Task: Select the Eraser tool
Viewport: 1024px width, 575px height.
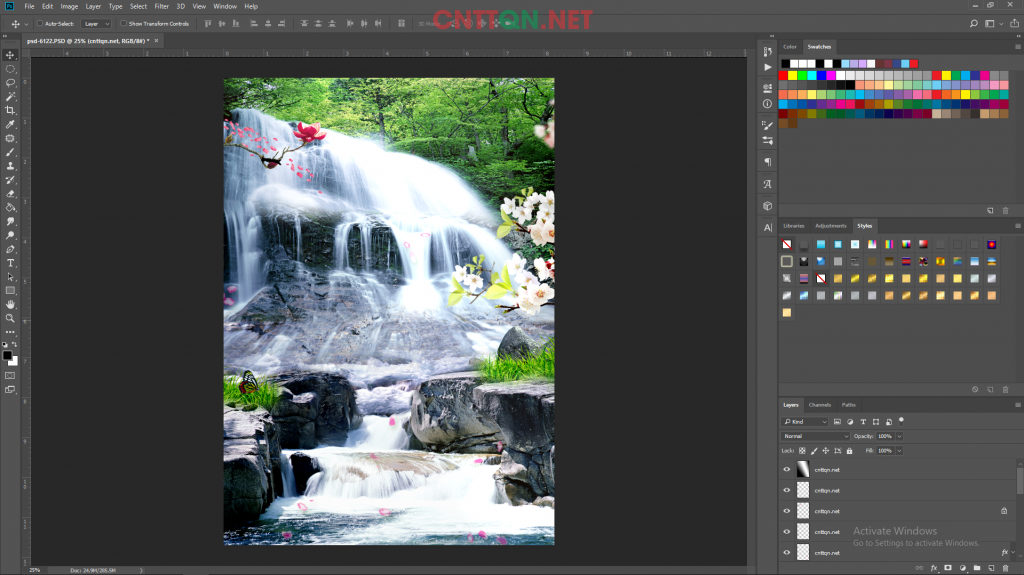Action: [10, 194]
